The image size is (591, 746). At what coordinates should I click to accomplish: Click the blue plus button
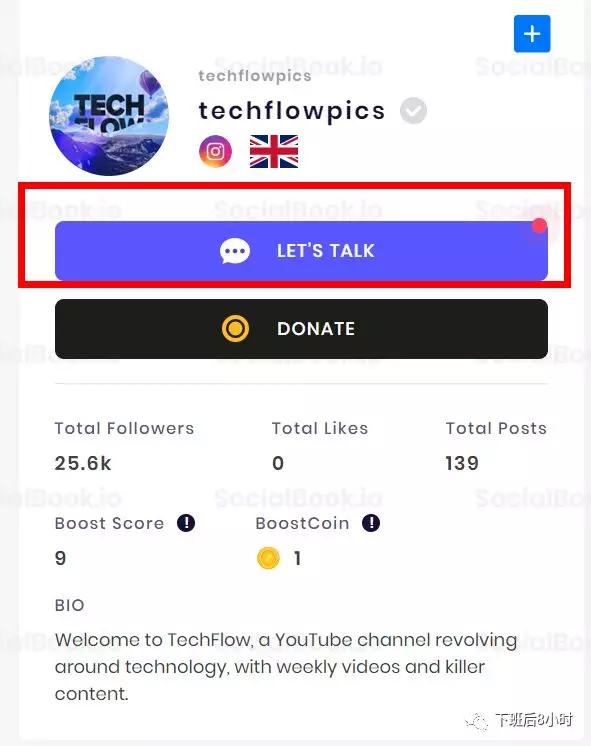(x=532, y=34)
